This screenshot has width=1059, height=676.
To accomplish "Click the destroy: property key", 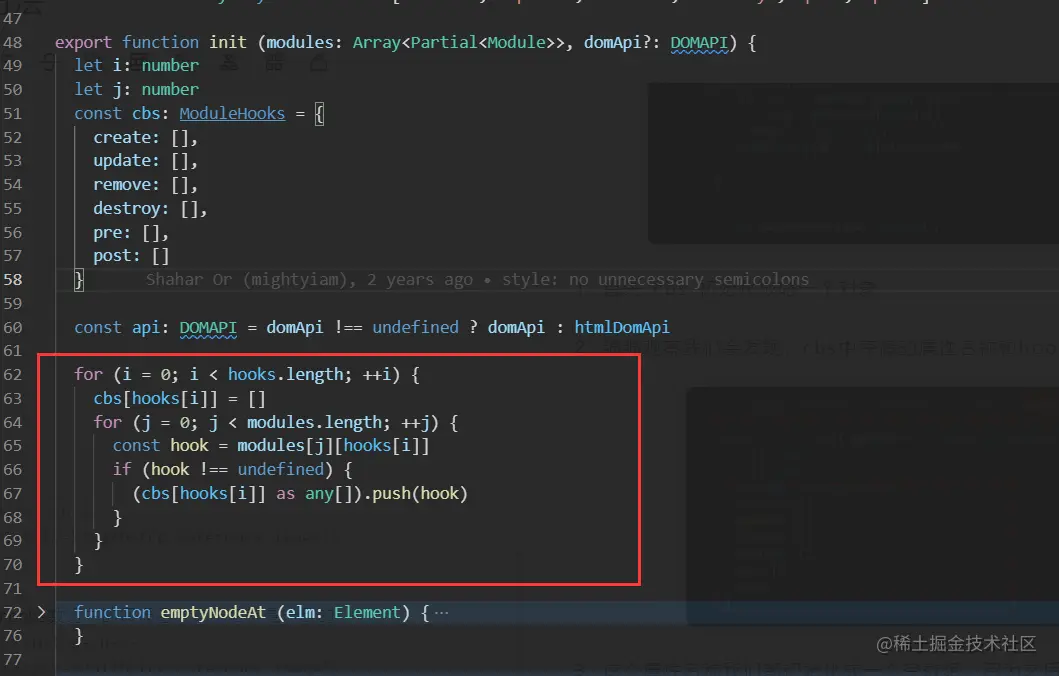I will (131, 209).
